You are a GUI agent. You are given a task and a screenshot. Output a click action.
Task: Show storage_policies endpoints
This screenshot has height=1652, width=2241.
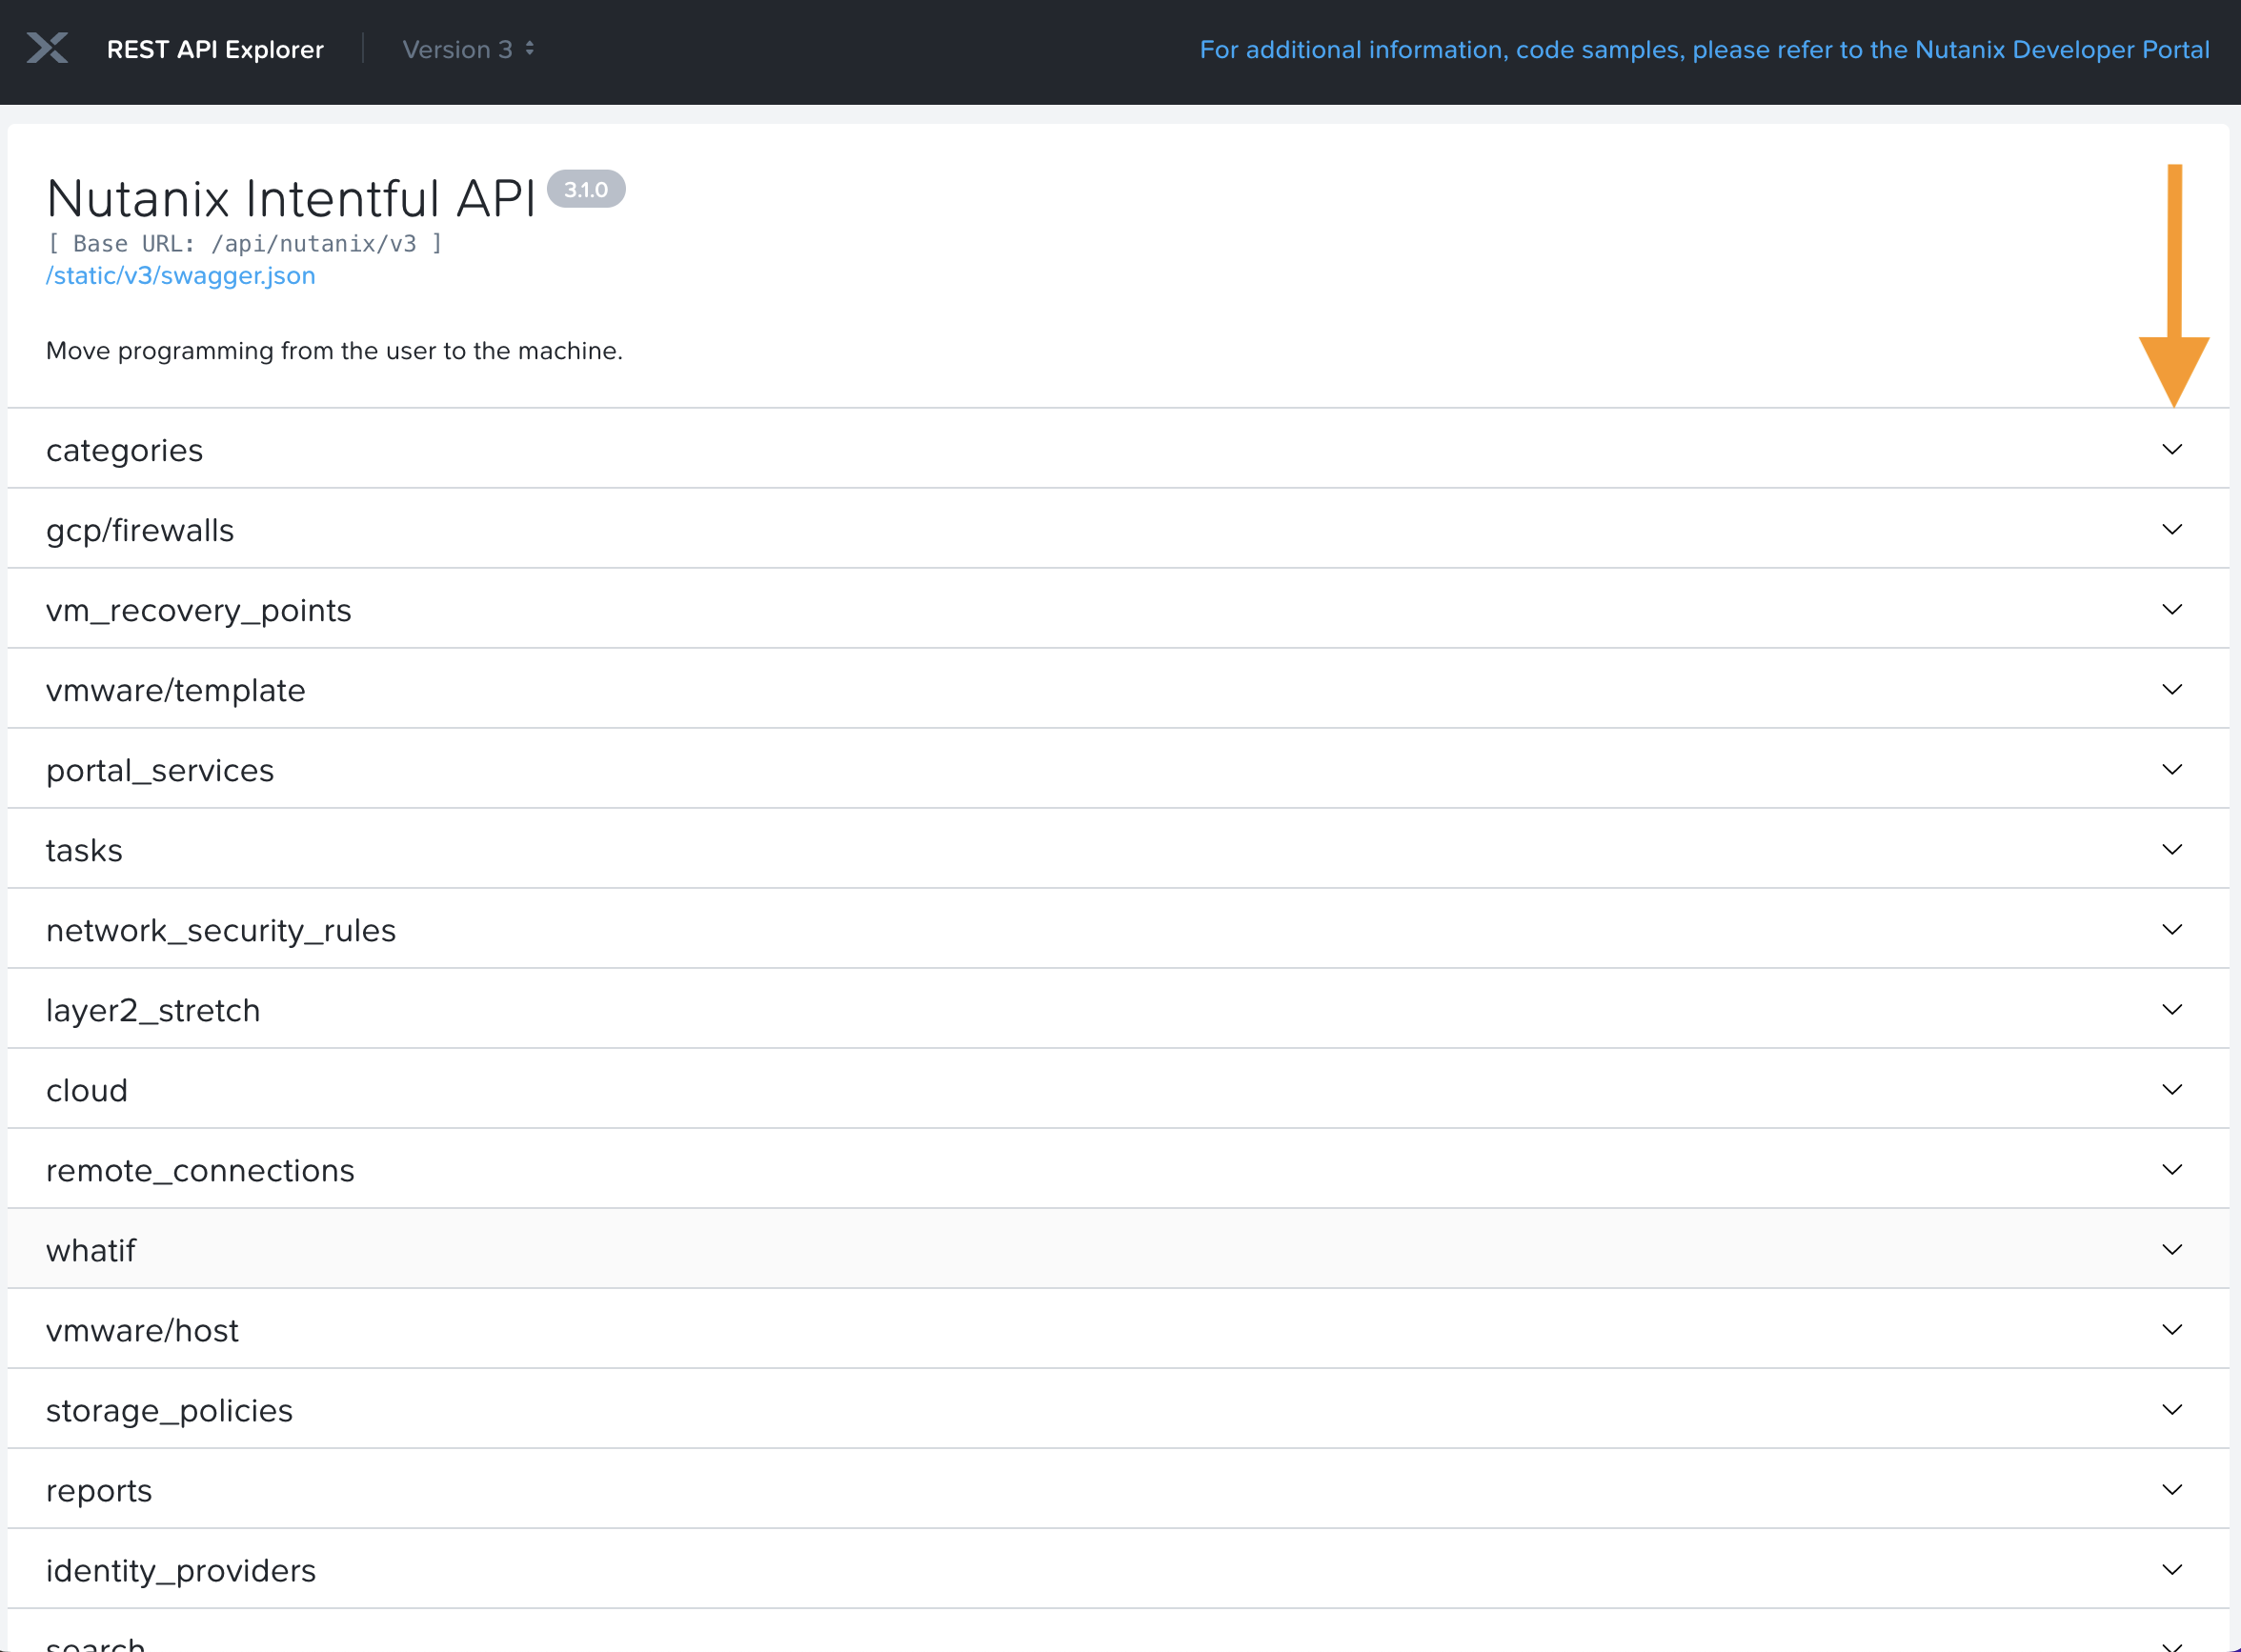tap(169, 1410)
